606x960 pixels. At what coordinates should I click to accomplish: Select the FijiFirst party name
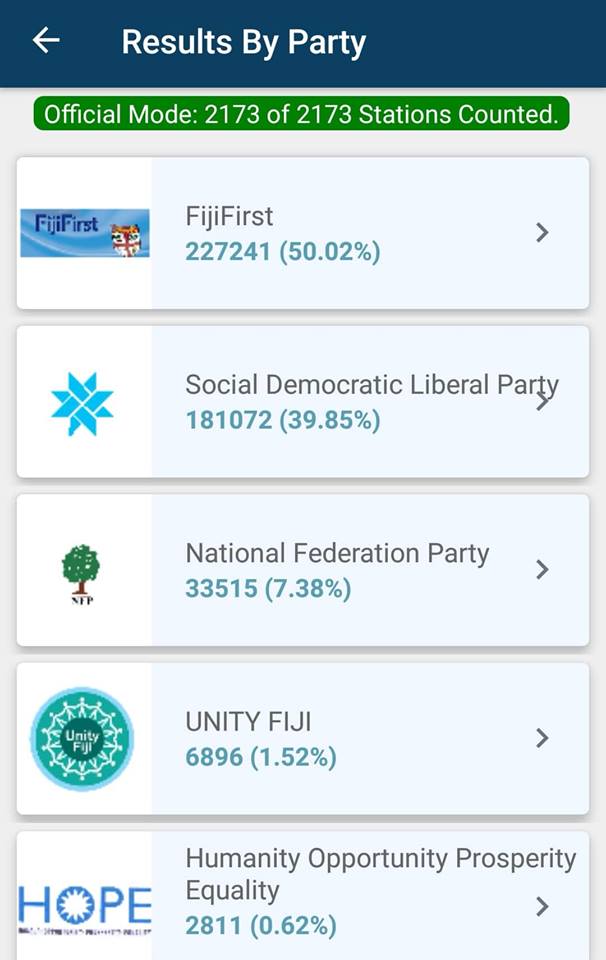[x=229, y=217]
